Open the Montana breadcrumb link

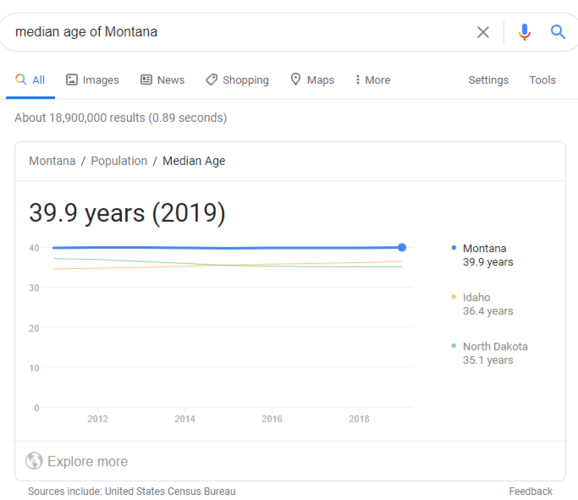point(52,161)
